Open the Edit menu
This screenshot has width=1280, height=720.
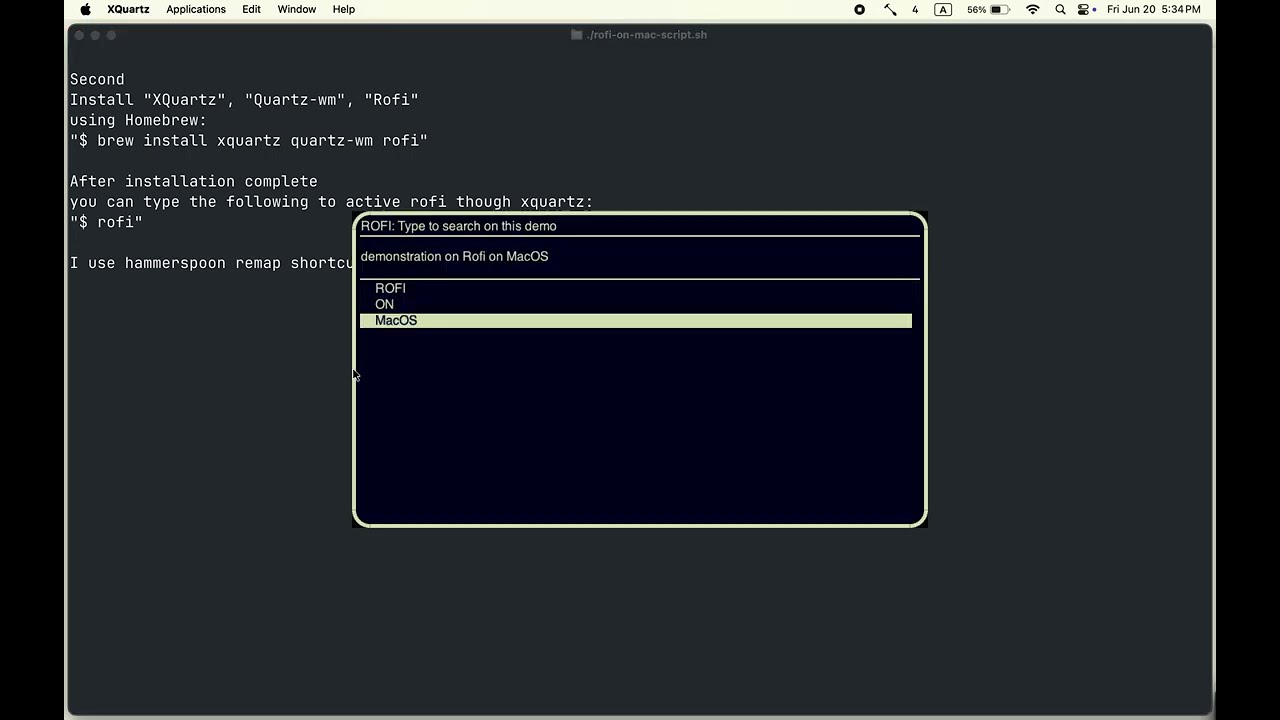pos(251,9)
